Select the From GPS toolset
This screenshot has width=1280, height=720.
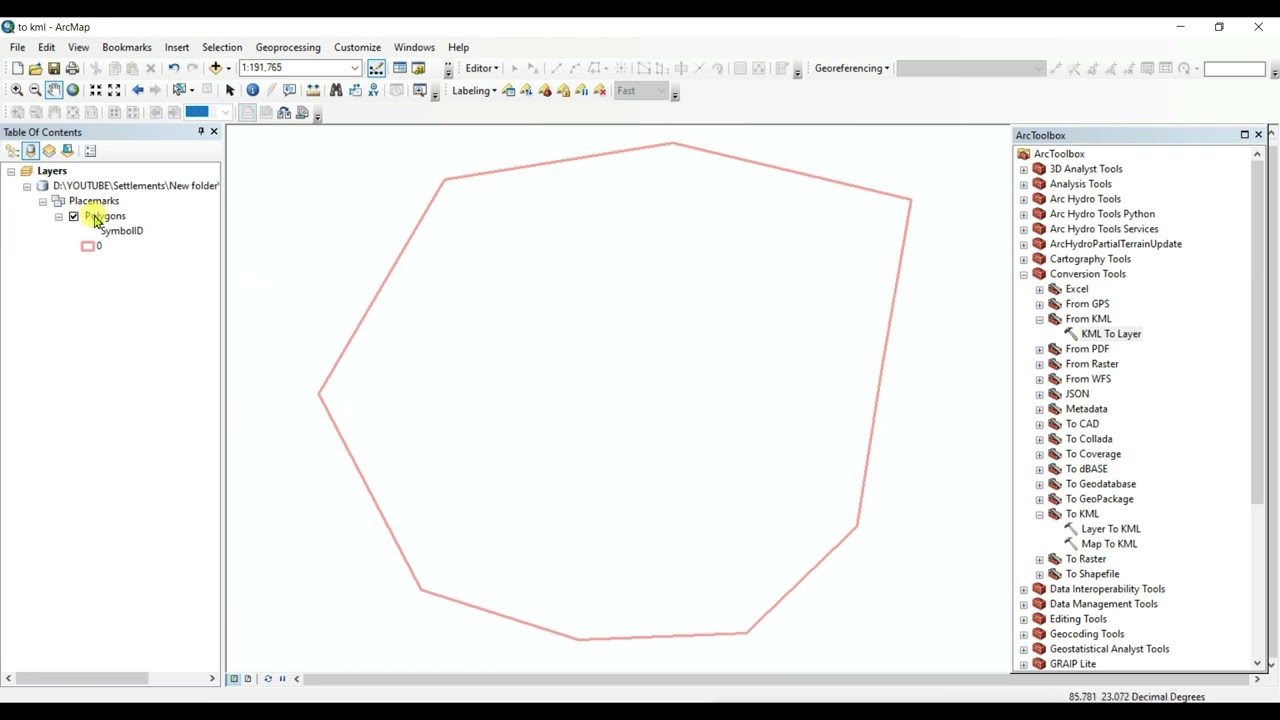[x=1087, y=304]
